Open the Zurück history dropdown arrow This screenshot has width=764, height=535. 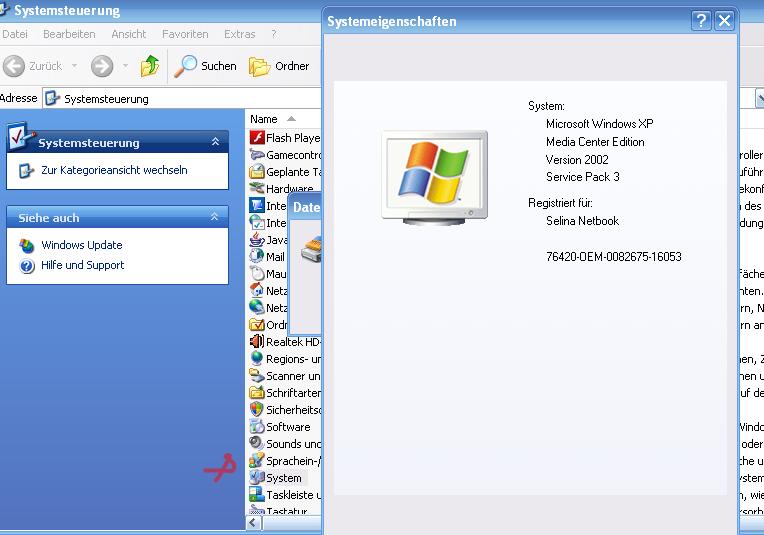point(75,65)
